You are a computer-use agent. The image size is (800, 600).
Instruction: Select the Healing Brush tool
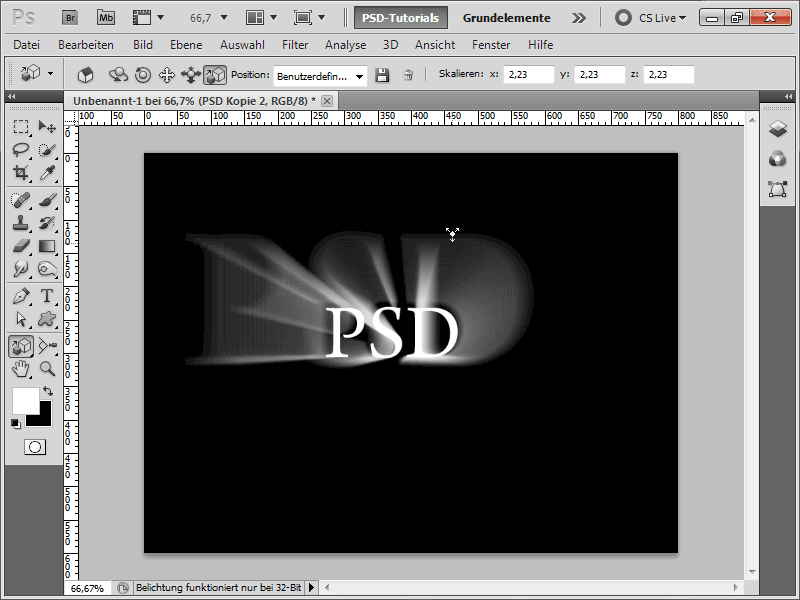coord(21,200)
